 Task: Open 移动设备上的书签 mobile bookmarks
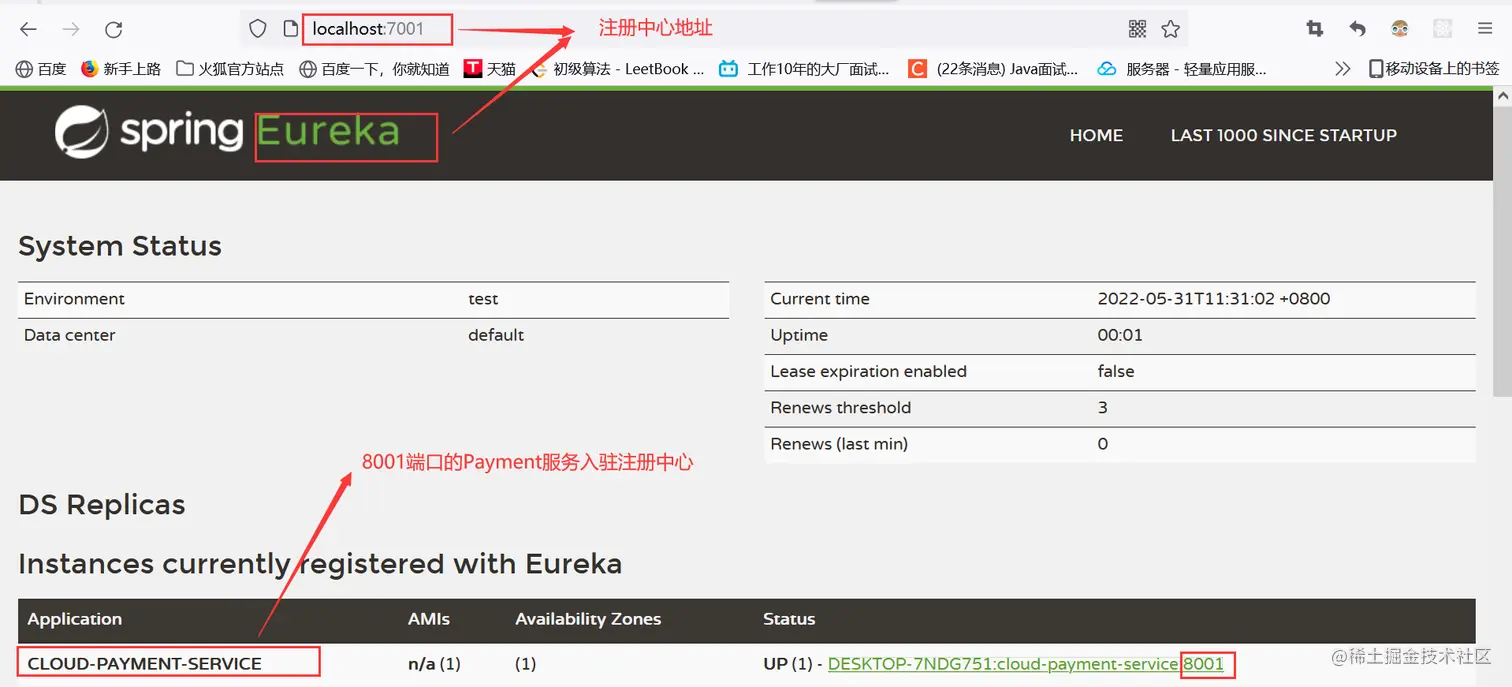[1434, 69]
